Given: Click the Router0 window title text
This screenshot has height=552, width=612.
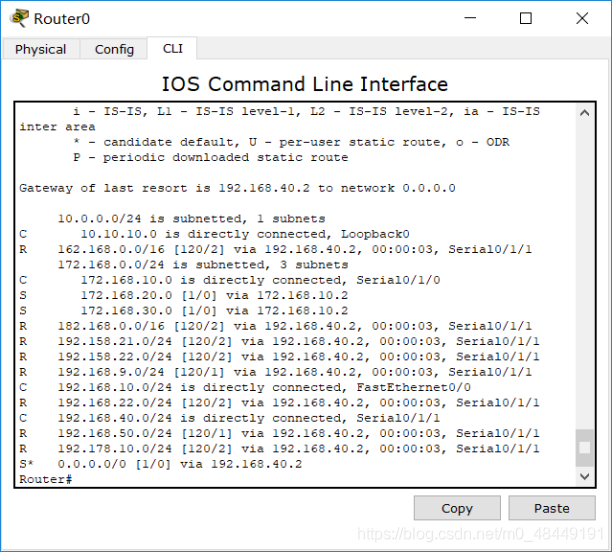Looking at the screenshot, I should [x=62, y=19].
